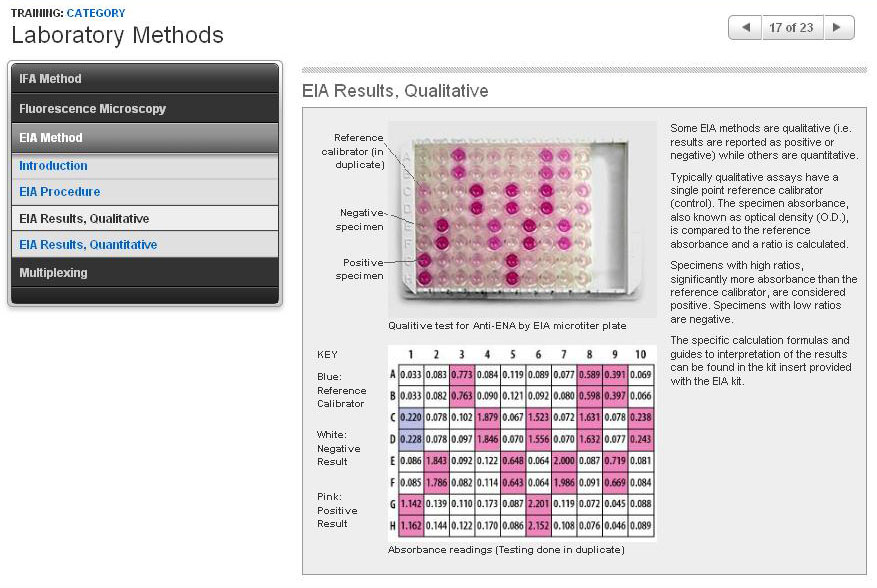Select EIA Results, Qualitative in sidebar
The image size is (877, 588).
pos(84,219)
